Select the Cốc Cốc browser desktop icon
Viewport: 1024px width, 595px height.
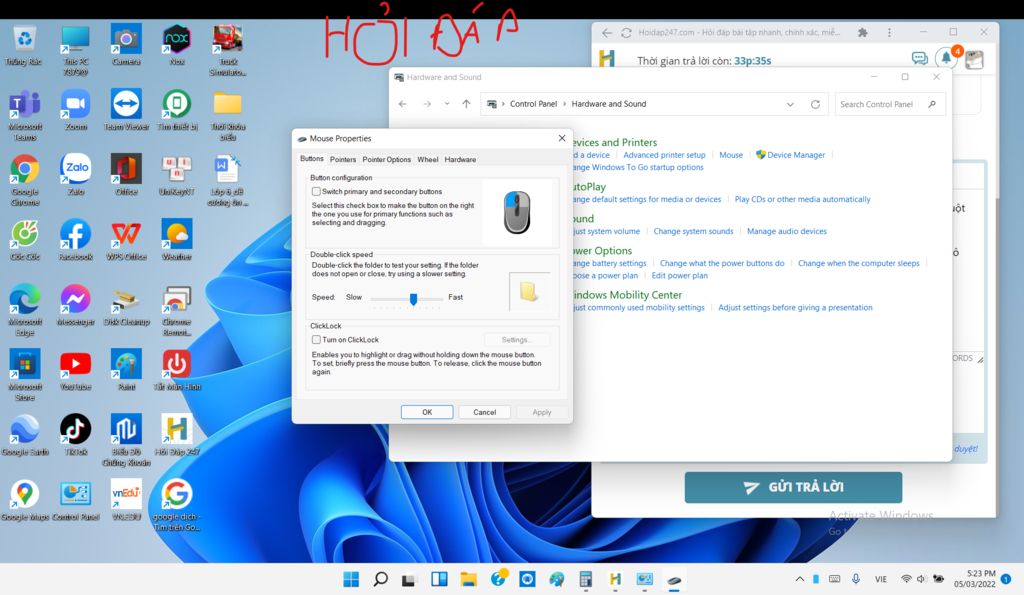tap(25, 240)
